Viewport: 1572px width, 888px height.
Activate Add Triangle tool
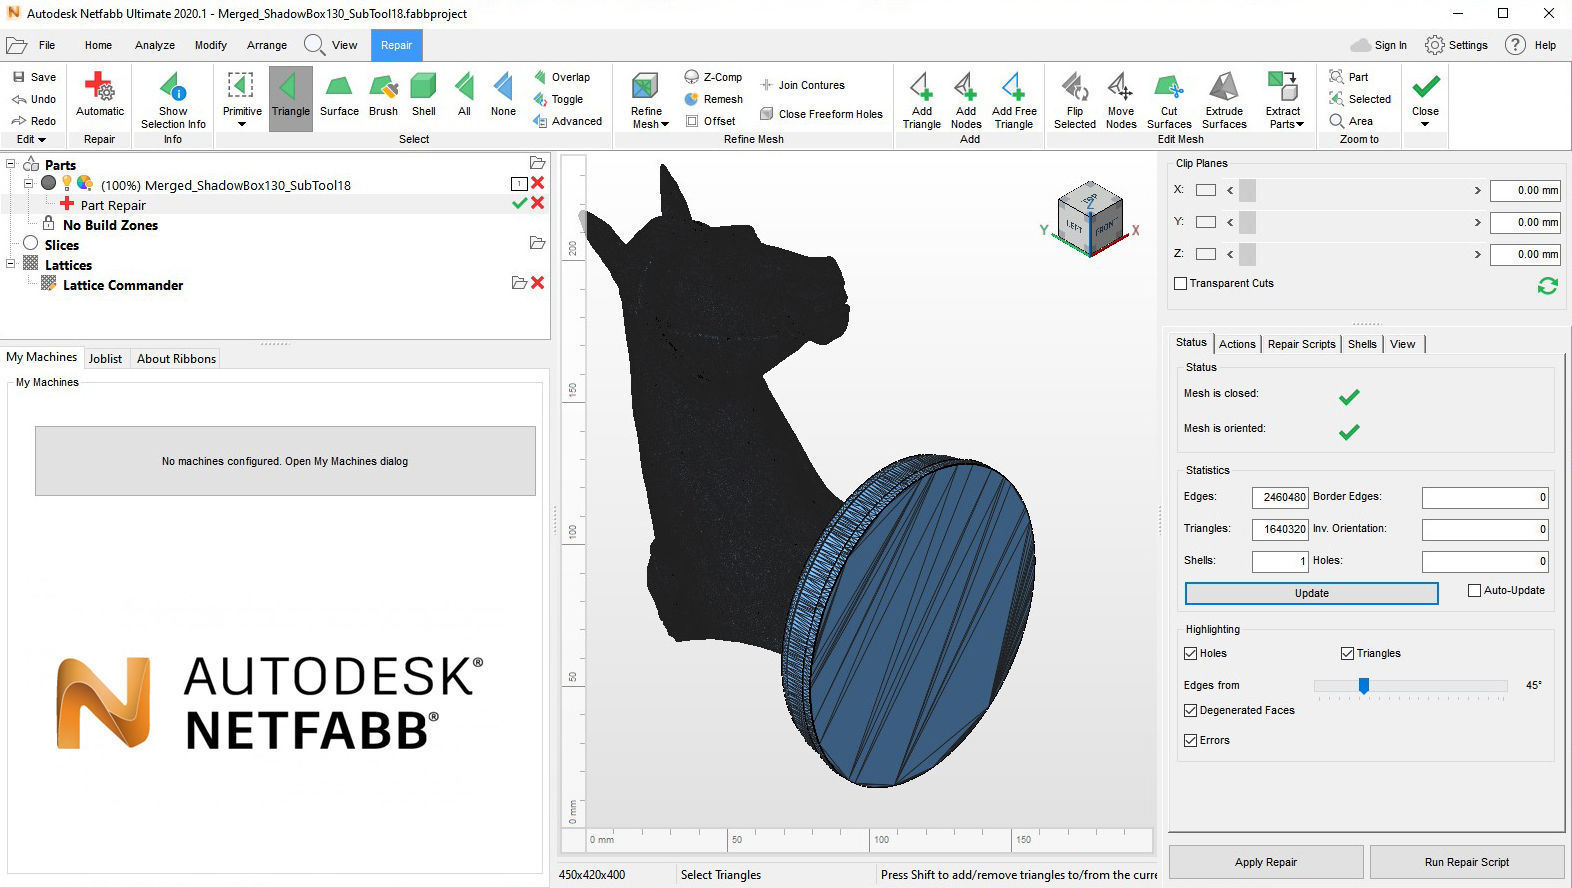tap(921, 100)
